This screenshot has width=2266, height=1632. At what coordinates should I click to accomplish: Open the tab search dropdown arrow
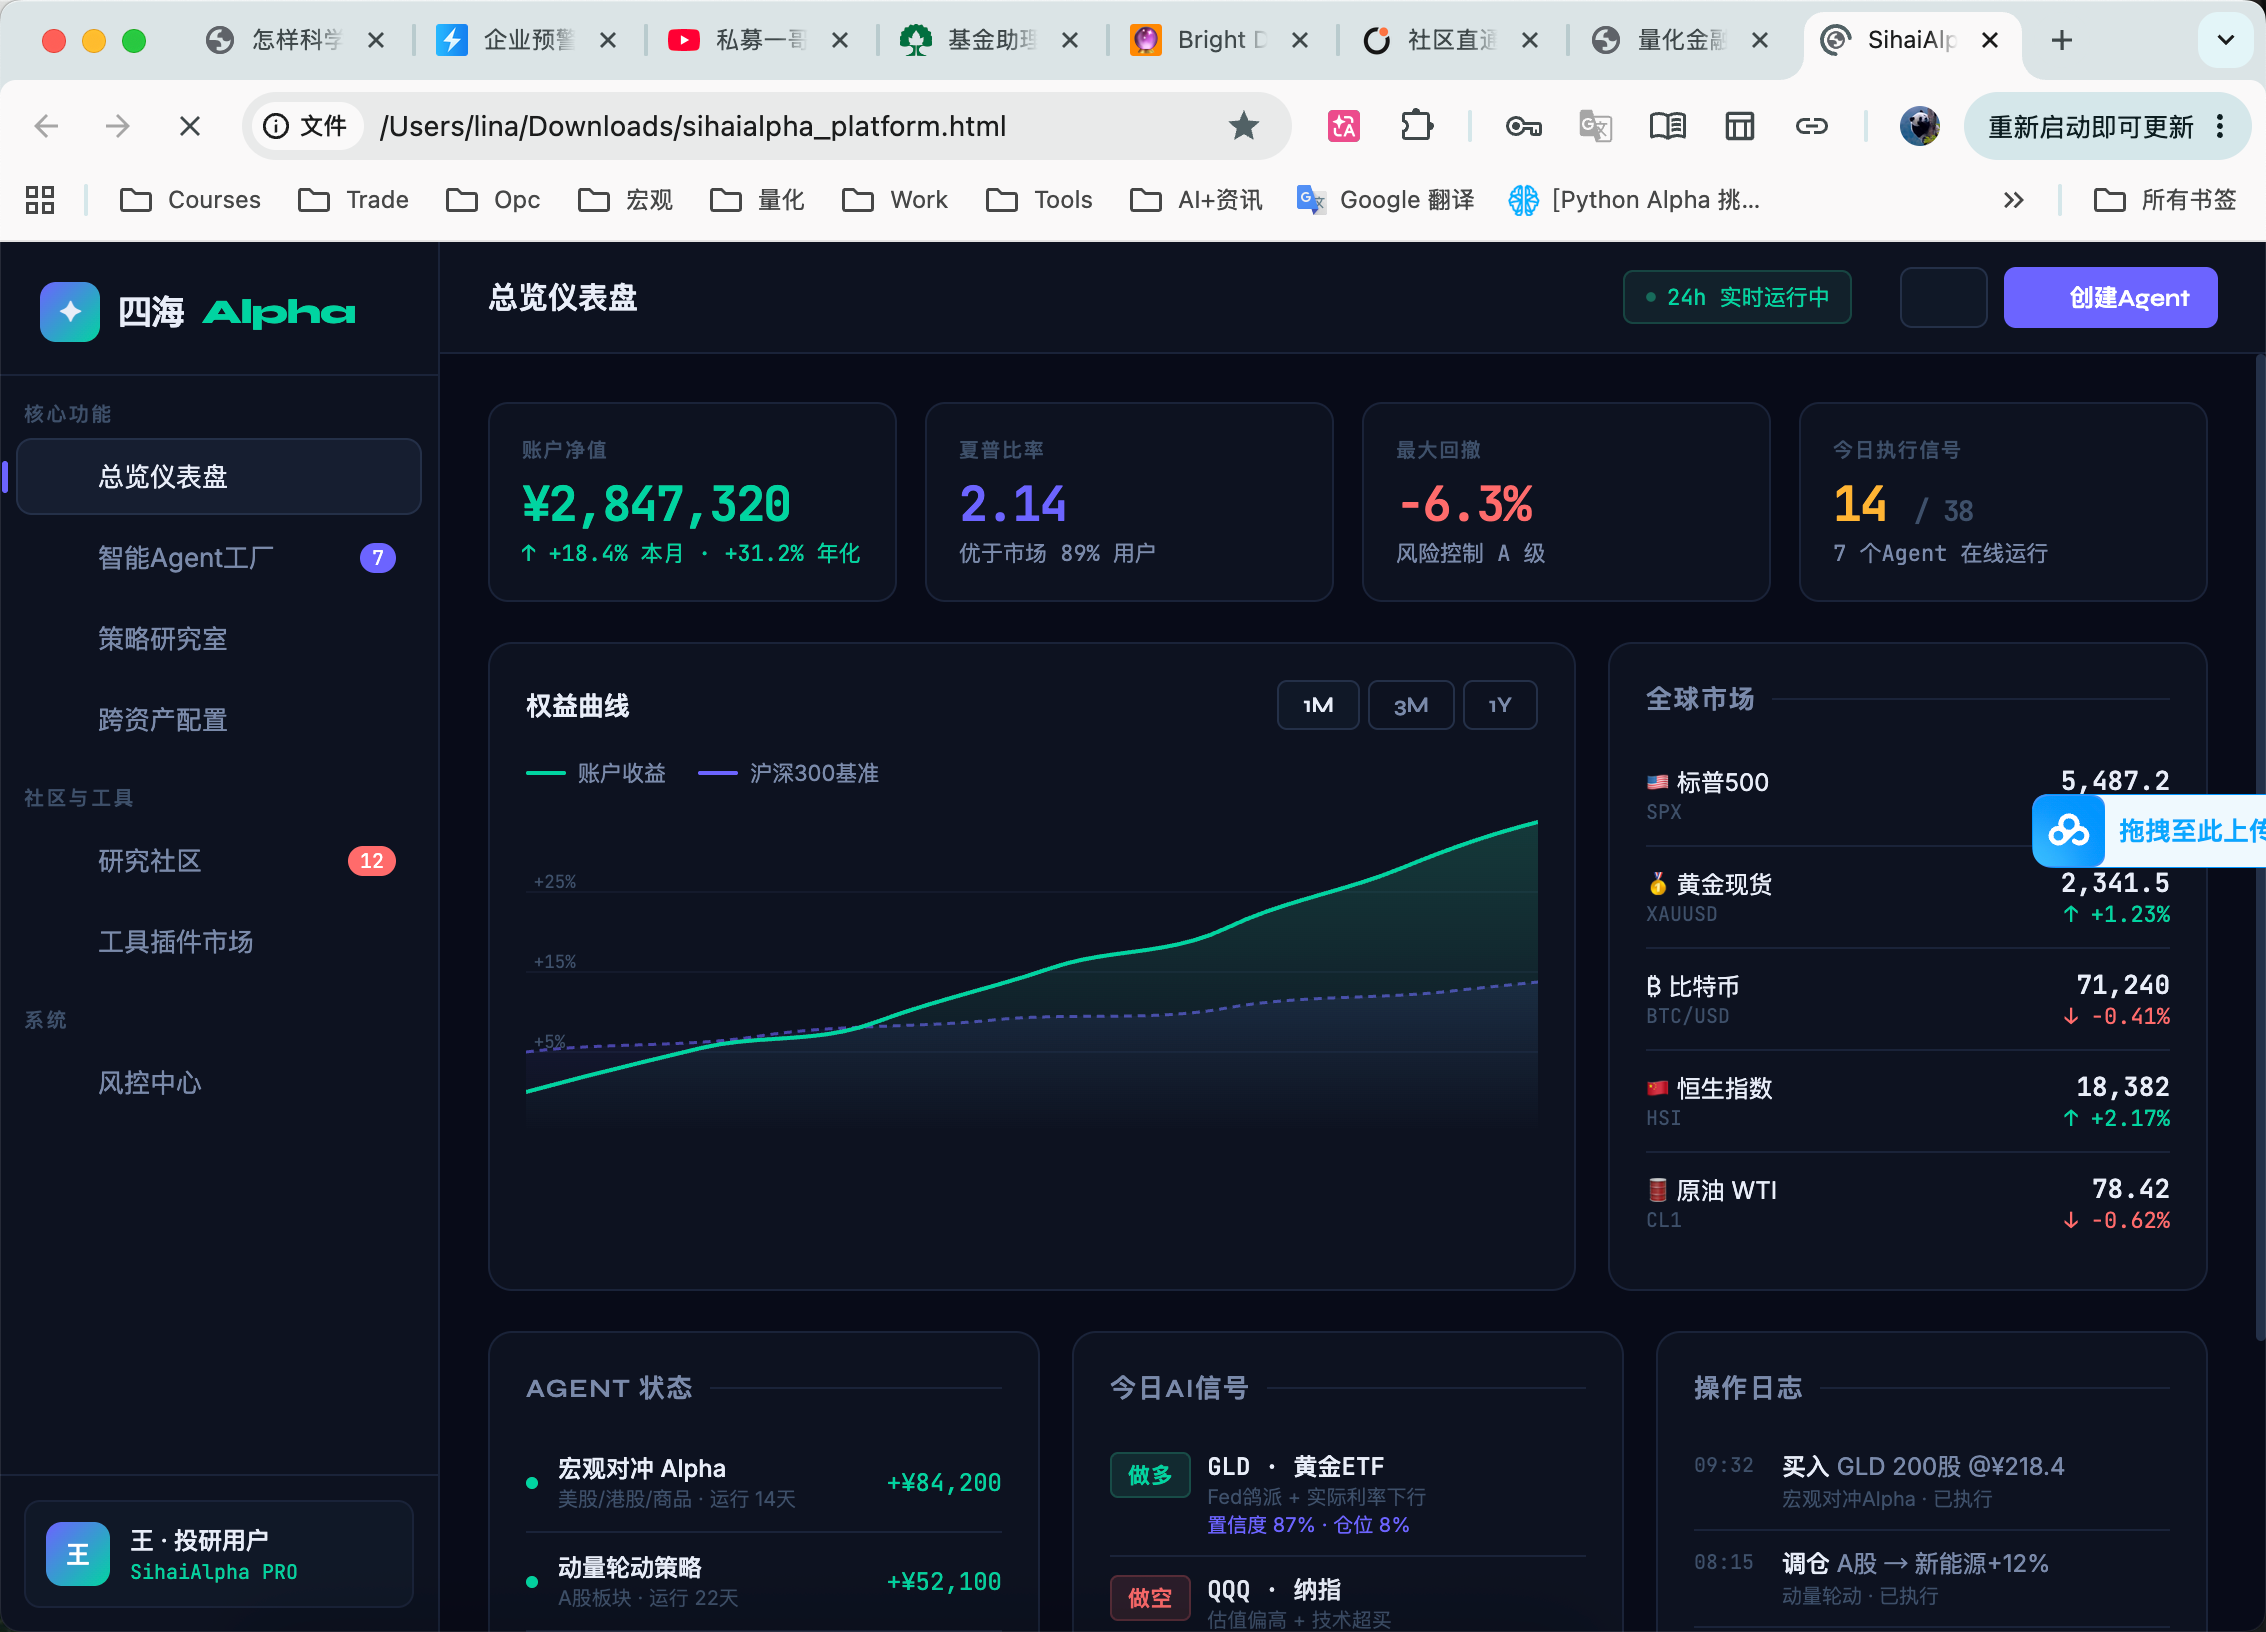2225,40
